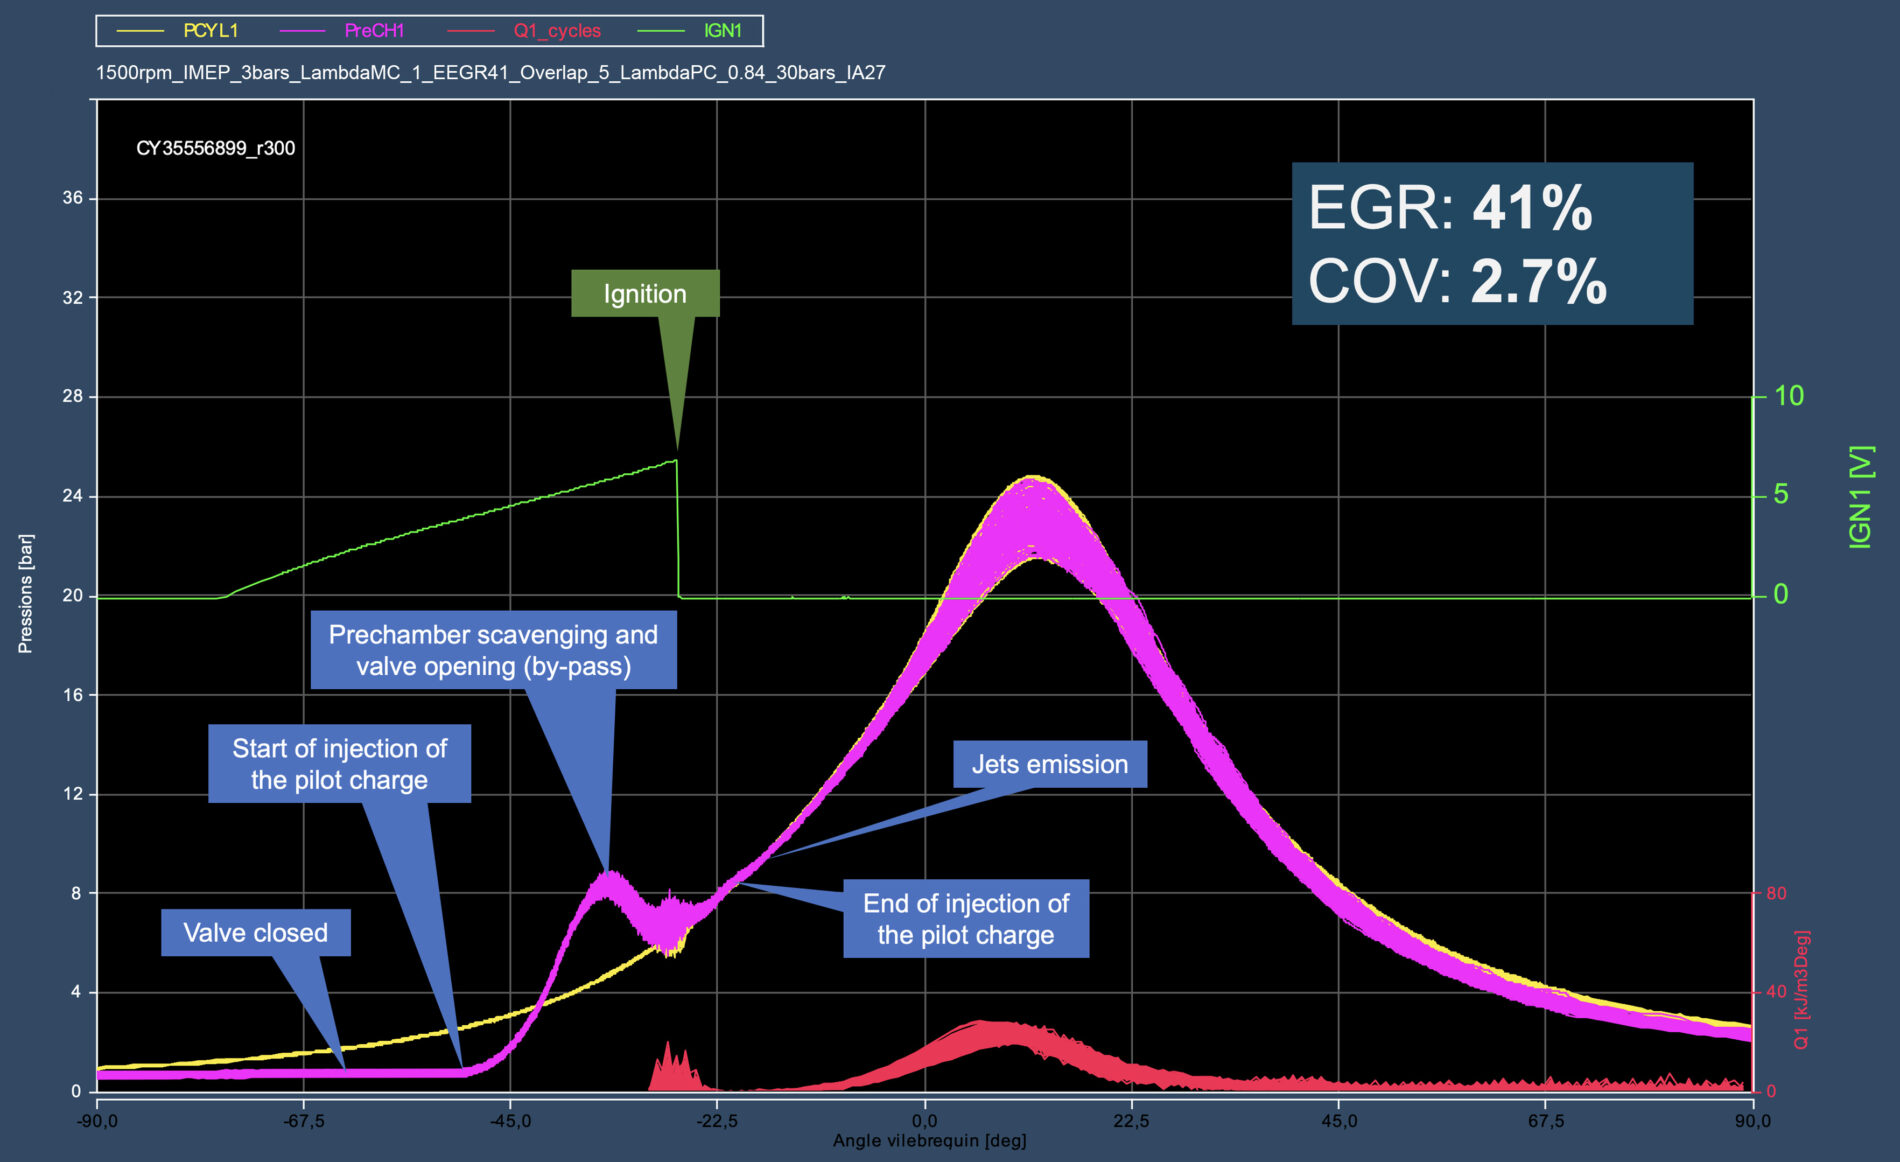Click the Angle vilebrequin [deg] axis title
Viewport: 1900px width, 1162px height.
(x=929, y=1141)
